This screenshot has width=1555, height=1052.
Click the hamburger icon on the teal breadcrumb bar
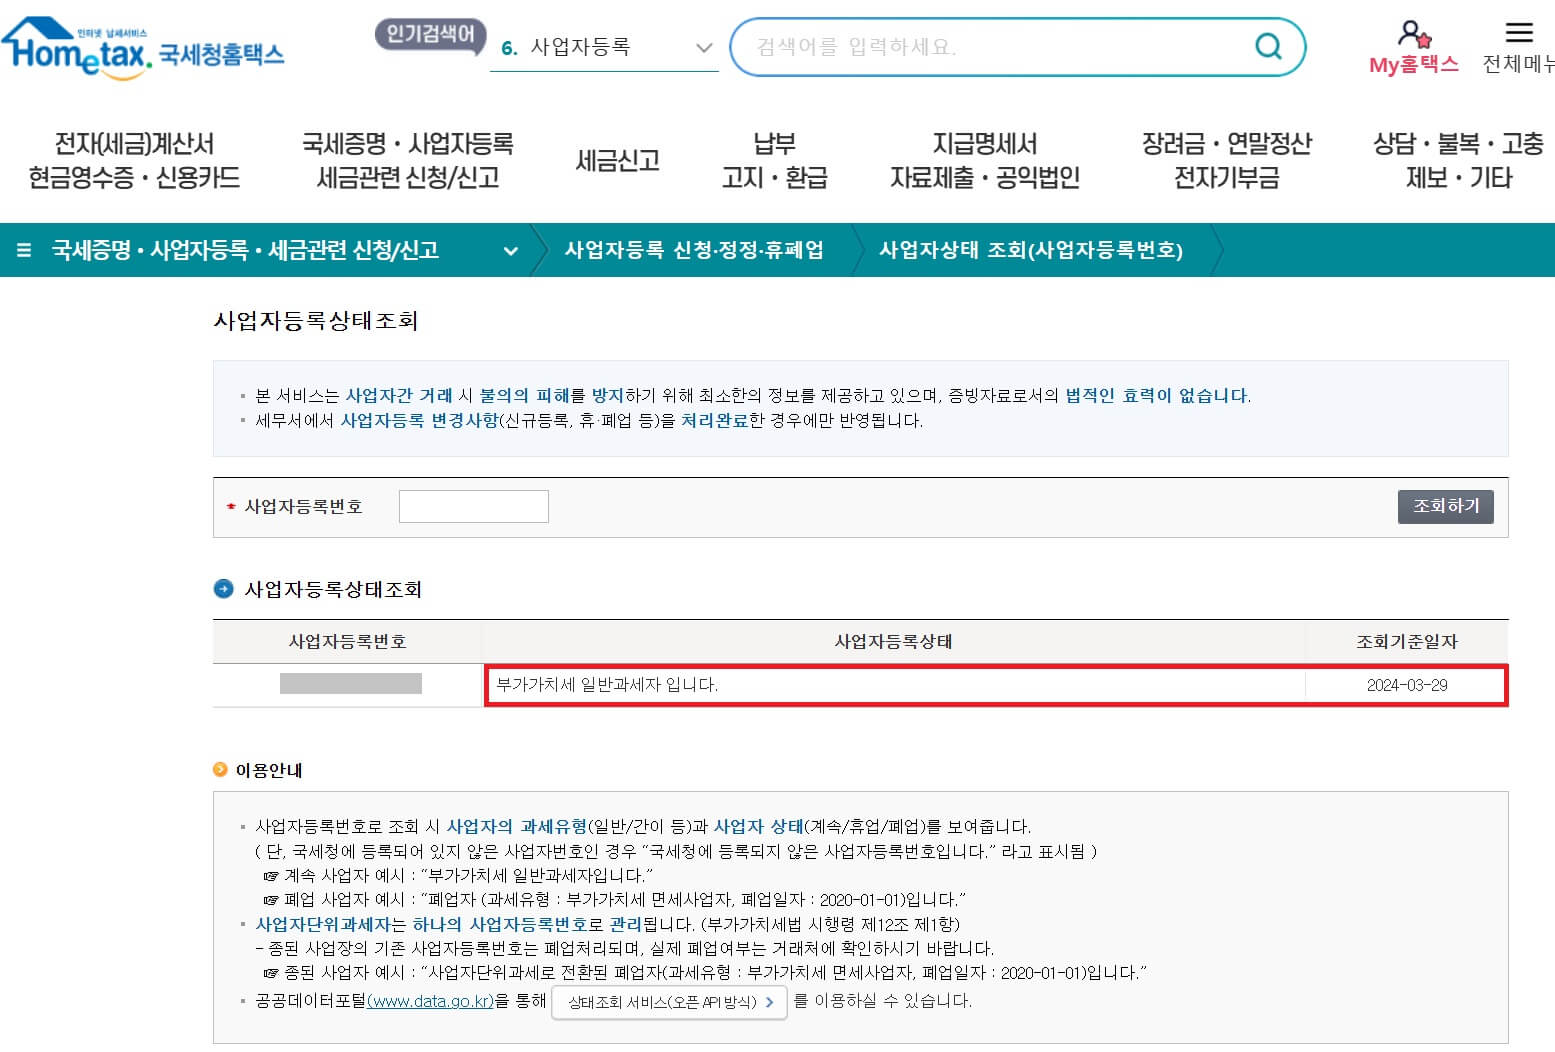point(21,251)
